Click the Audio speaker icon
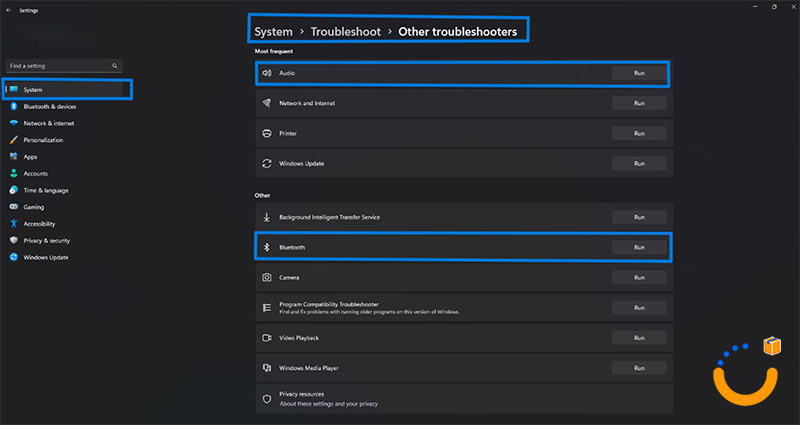Viewport: 800px width, 425px height. [267, 73]
